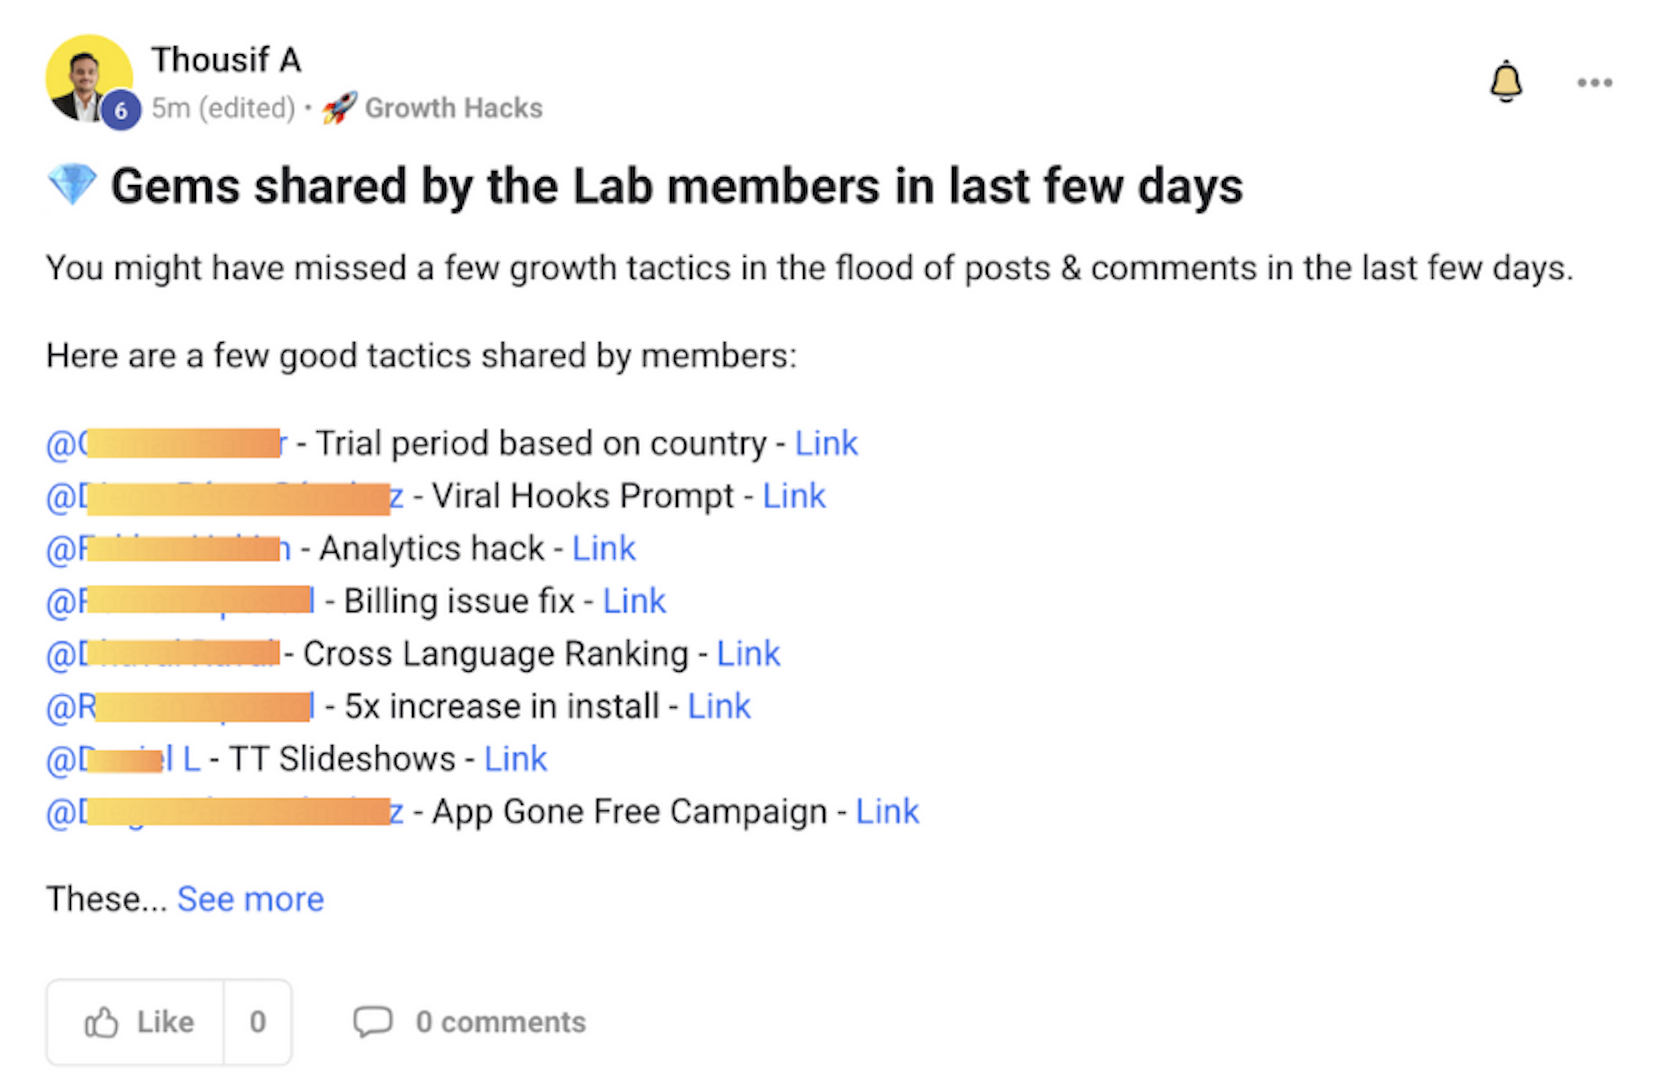
Task: Open the App Gone Free Campaign Link
Action: point(886,811)
